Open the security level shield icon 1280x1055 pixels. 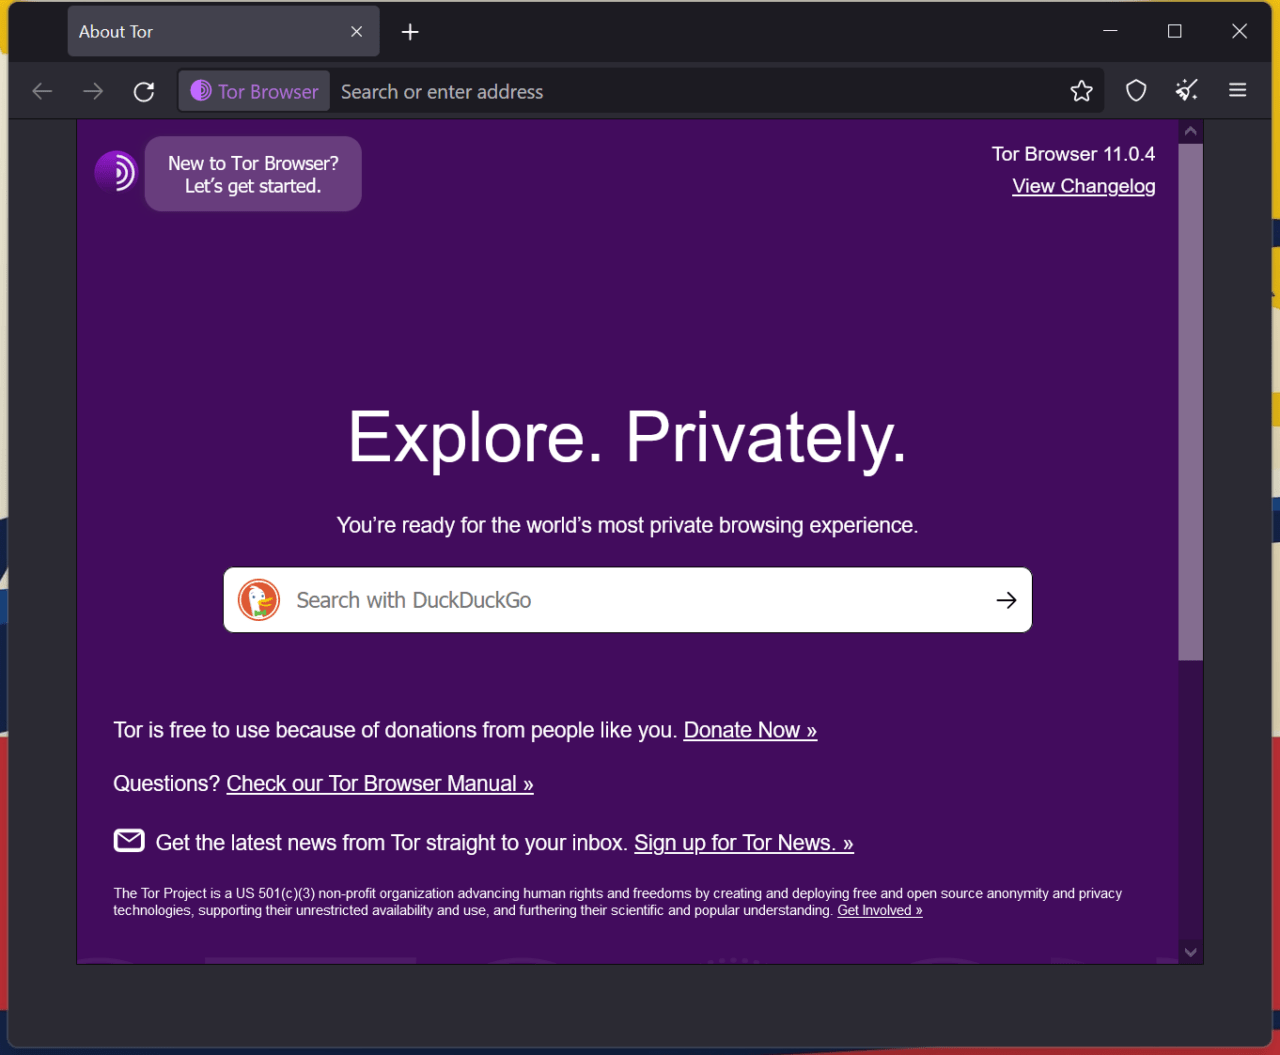pos(1136,92)
